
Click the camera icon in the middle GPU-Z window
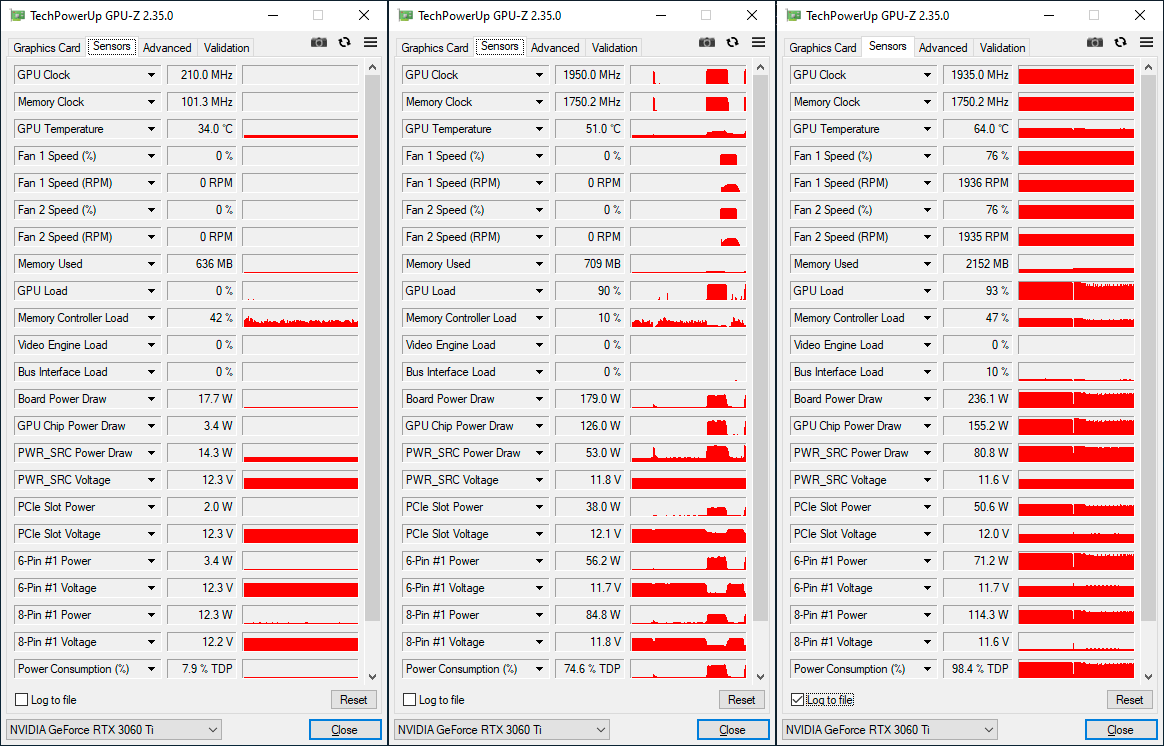pyautogui.click(x=707, y=42)
